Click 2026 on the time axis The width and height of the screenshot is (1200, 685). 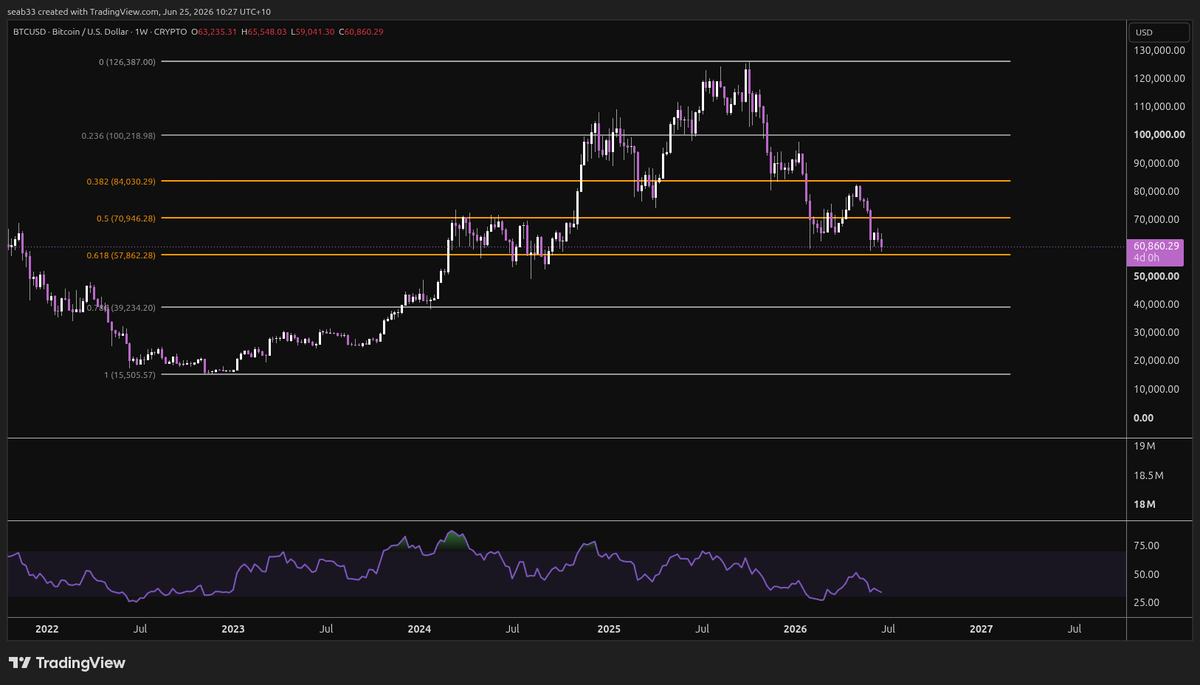point(796,629)
